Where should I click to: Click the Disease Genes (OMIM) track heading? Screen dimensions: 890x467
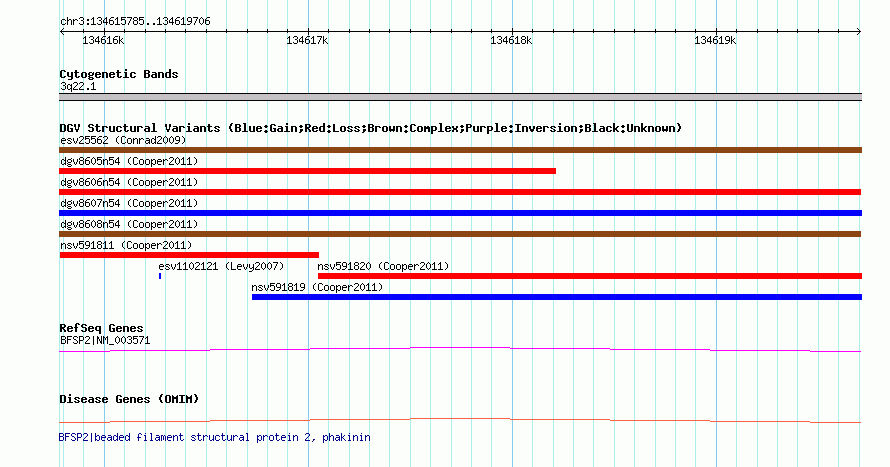pos(129,399)
